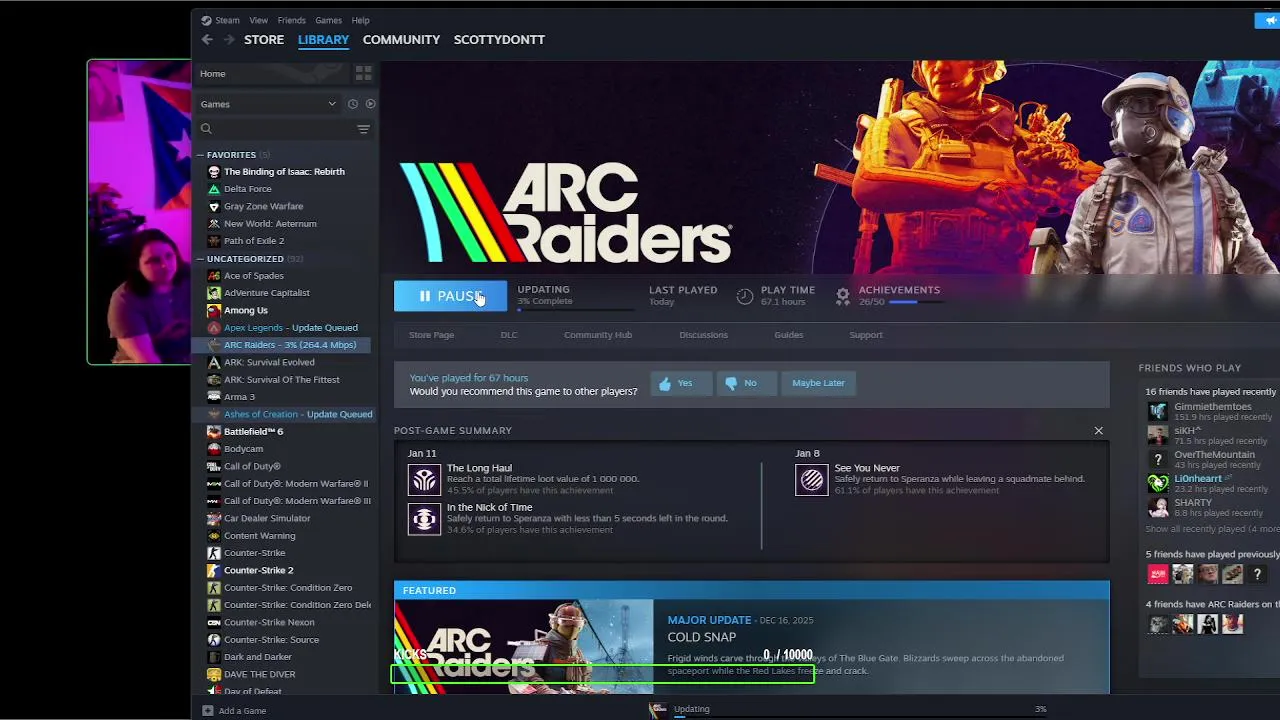Open the DLC link

coord(509,335)
